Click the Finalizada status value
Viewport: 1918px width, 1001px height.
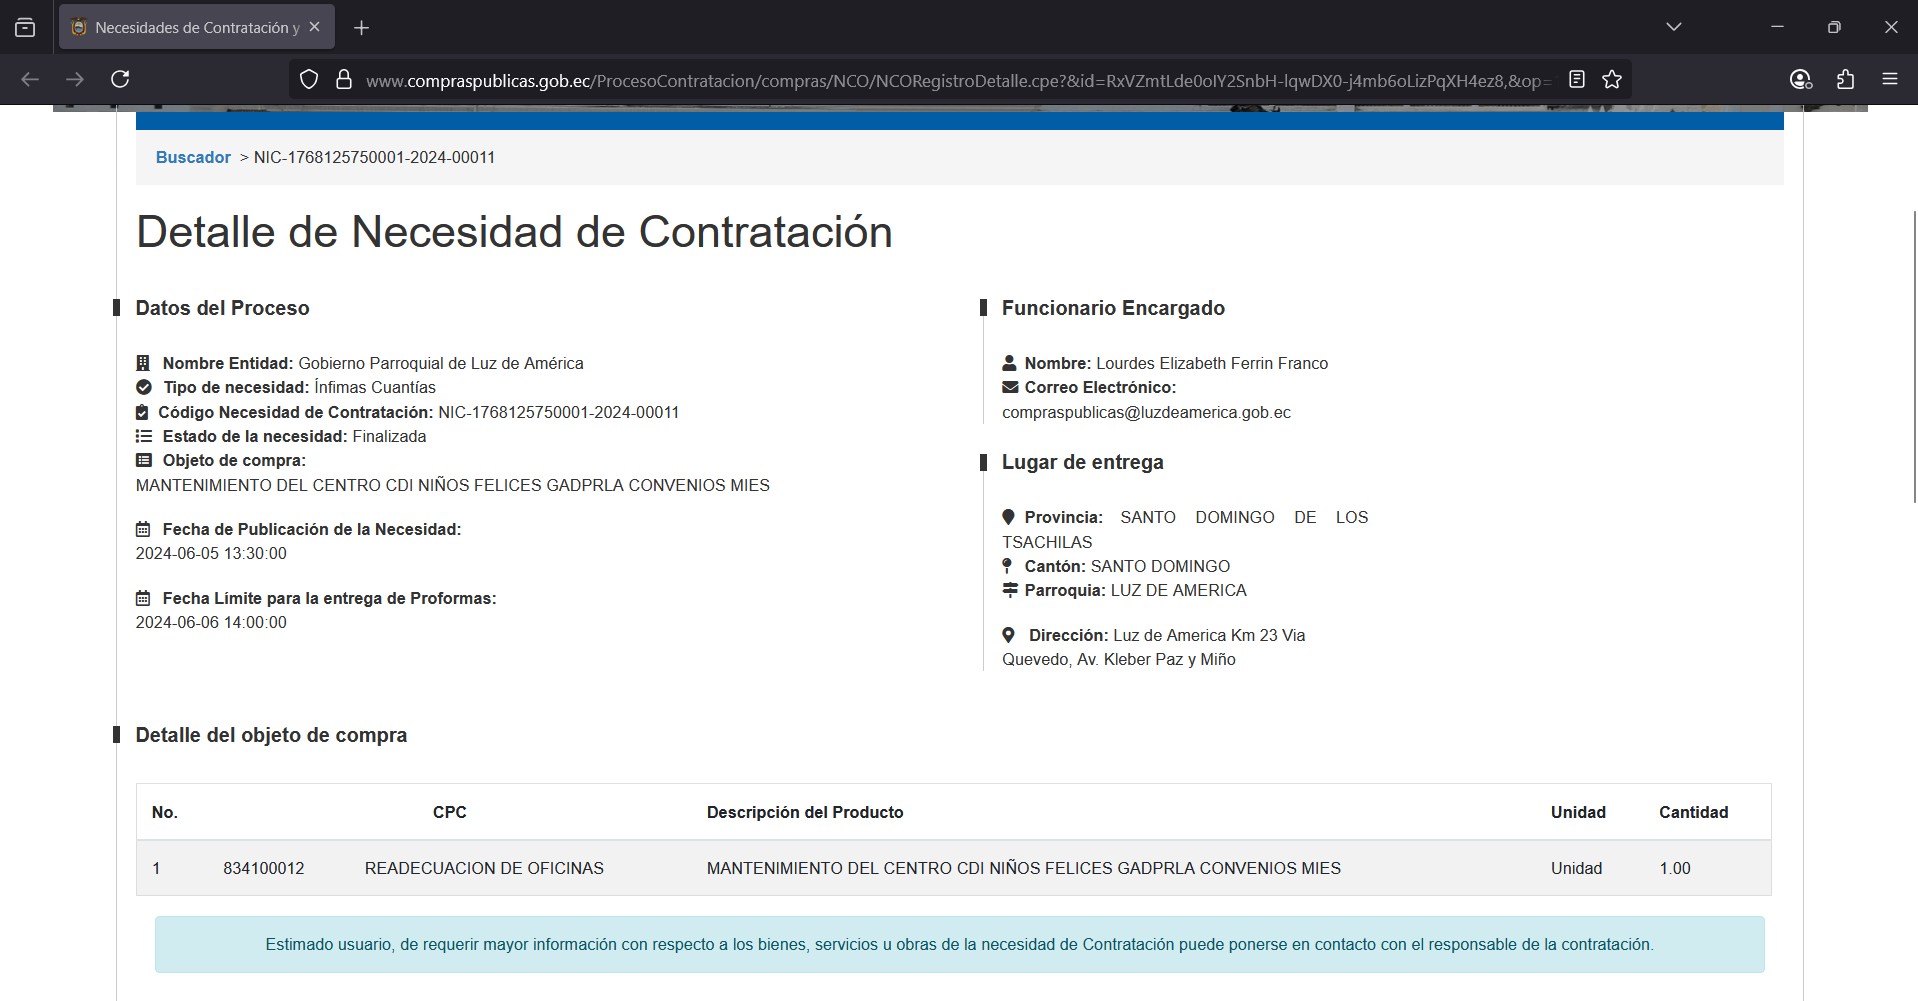pyautogui.click(x=389, y=436)
